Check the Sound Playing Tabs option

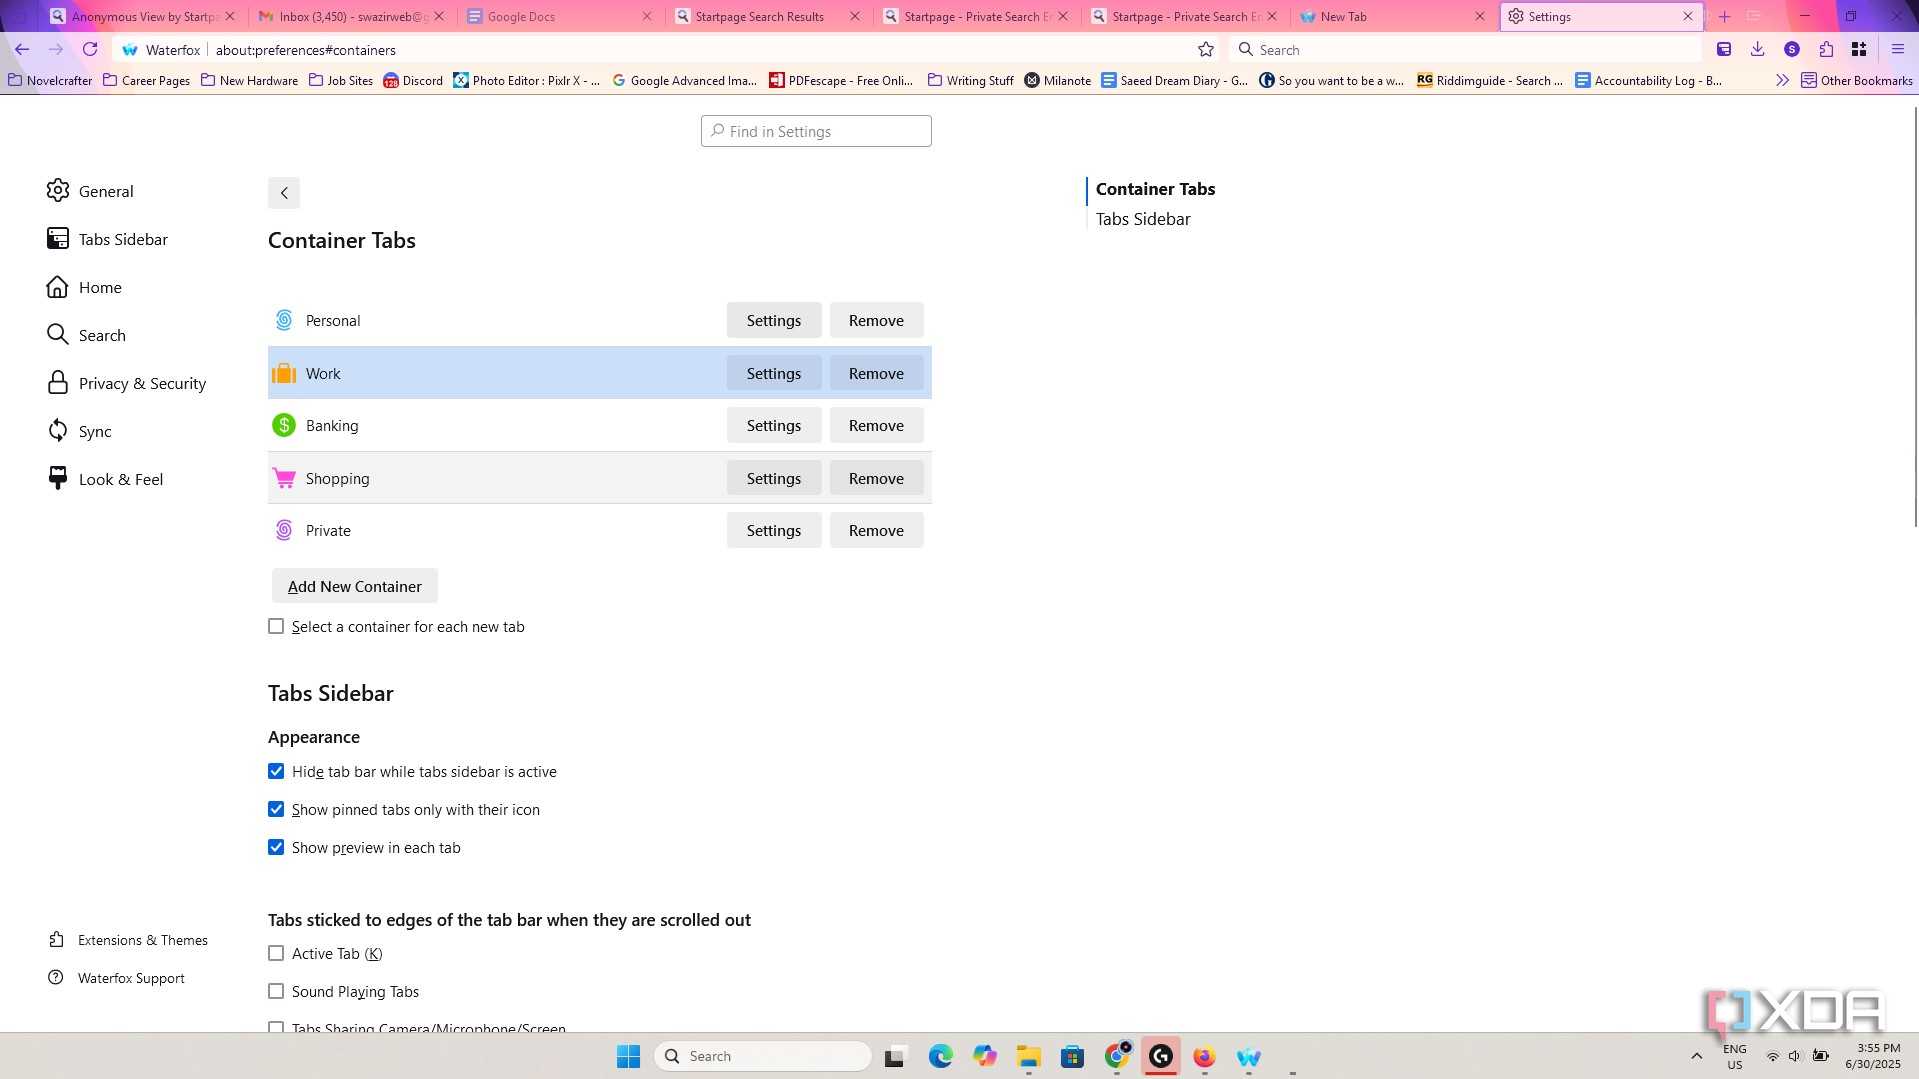[x=276, y=991]
